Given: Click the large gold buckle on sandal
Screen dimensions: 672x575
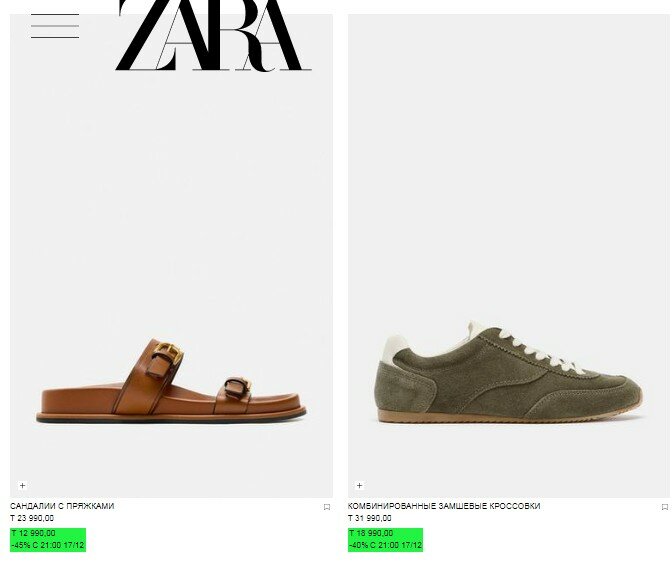Looking at the screenshot, I should point(168,354).
